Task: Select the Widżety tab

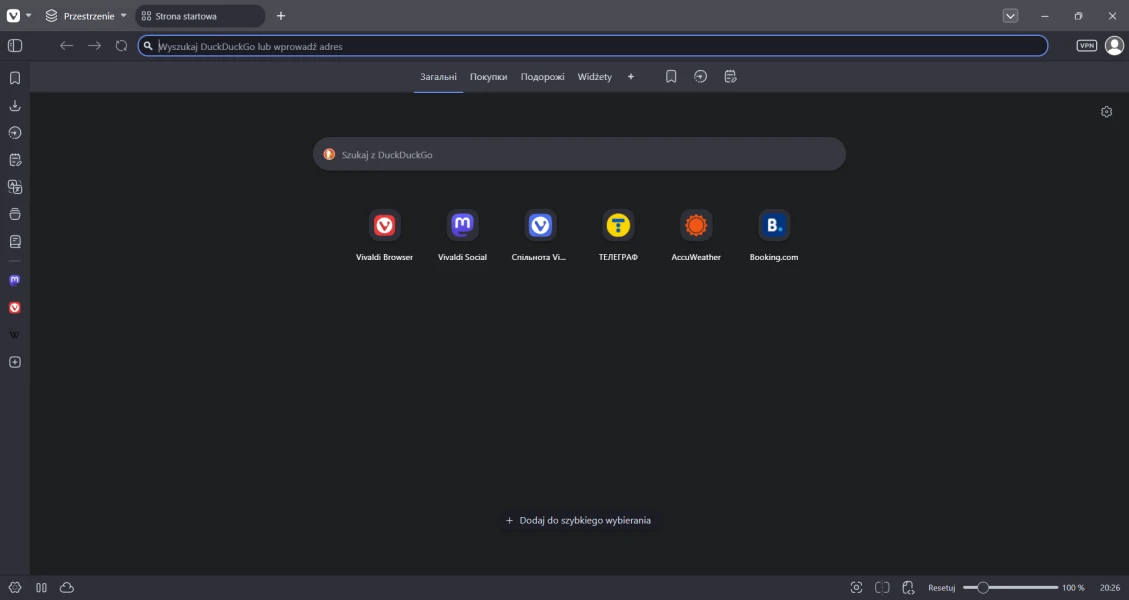Action: coord(594,77)
